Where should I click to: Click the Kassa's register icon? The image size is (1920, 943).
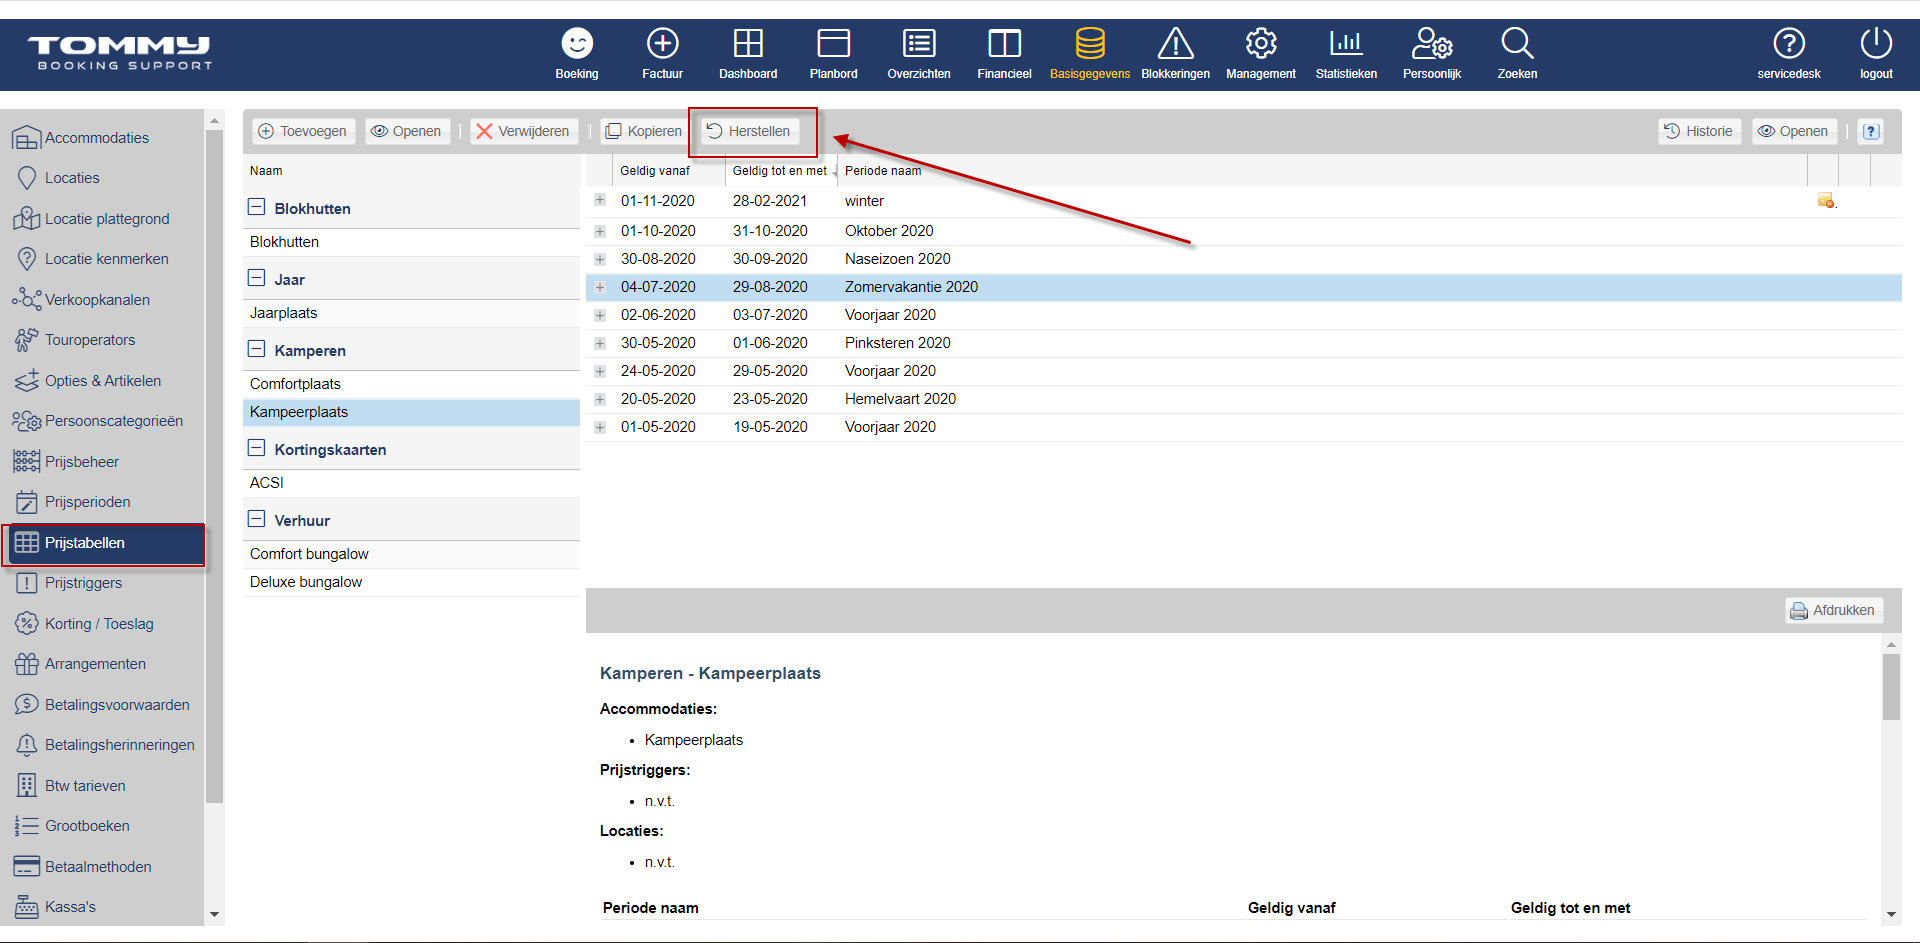[27, 907]
